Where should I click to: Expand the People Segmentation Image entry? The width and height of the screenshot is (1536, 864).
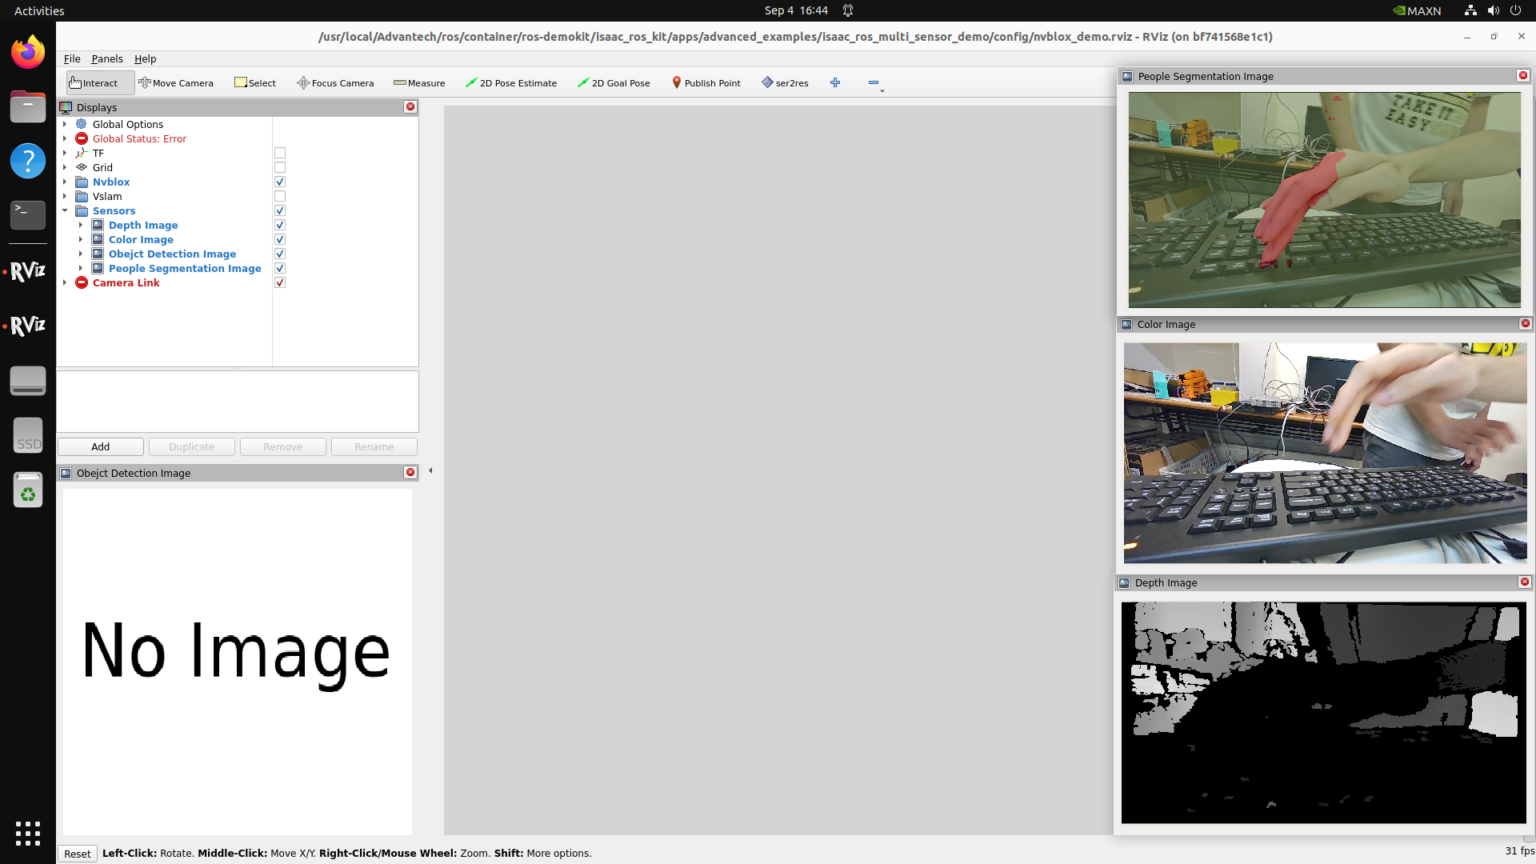(x=81, y=269)
